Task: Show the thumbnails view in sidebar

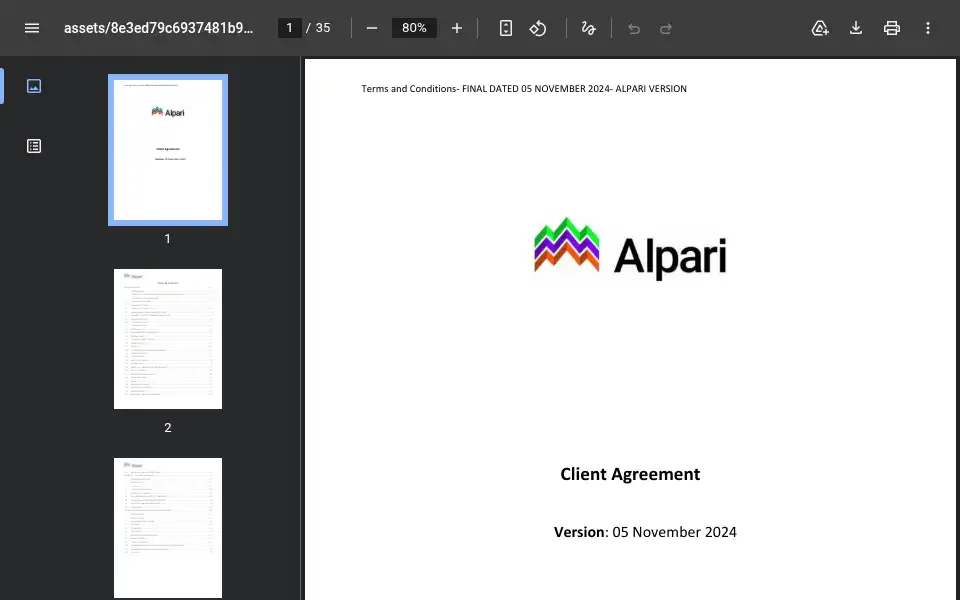Action: click(34, 86)
